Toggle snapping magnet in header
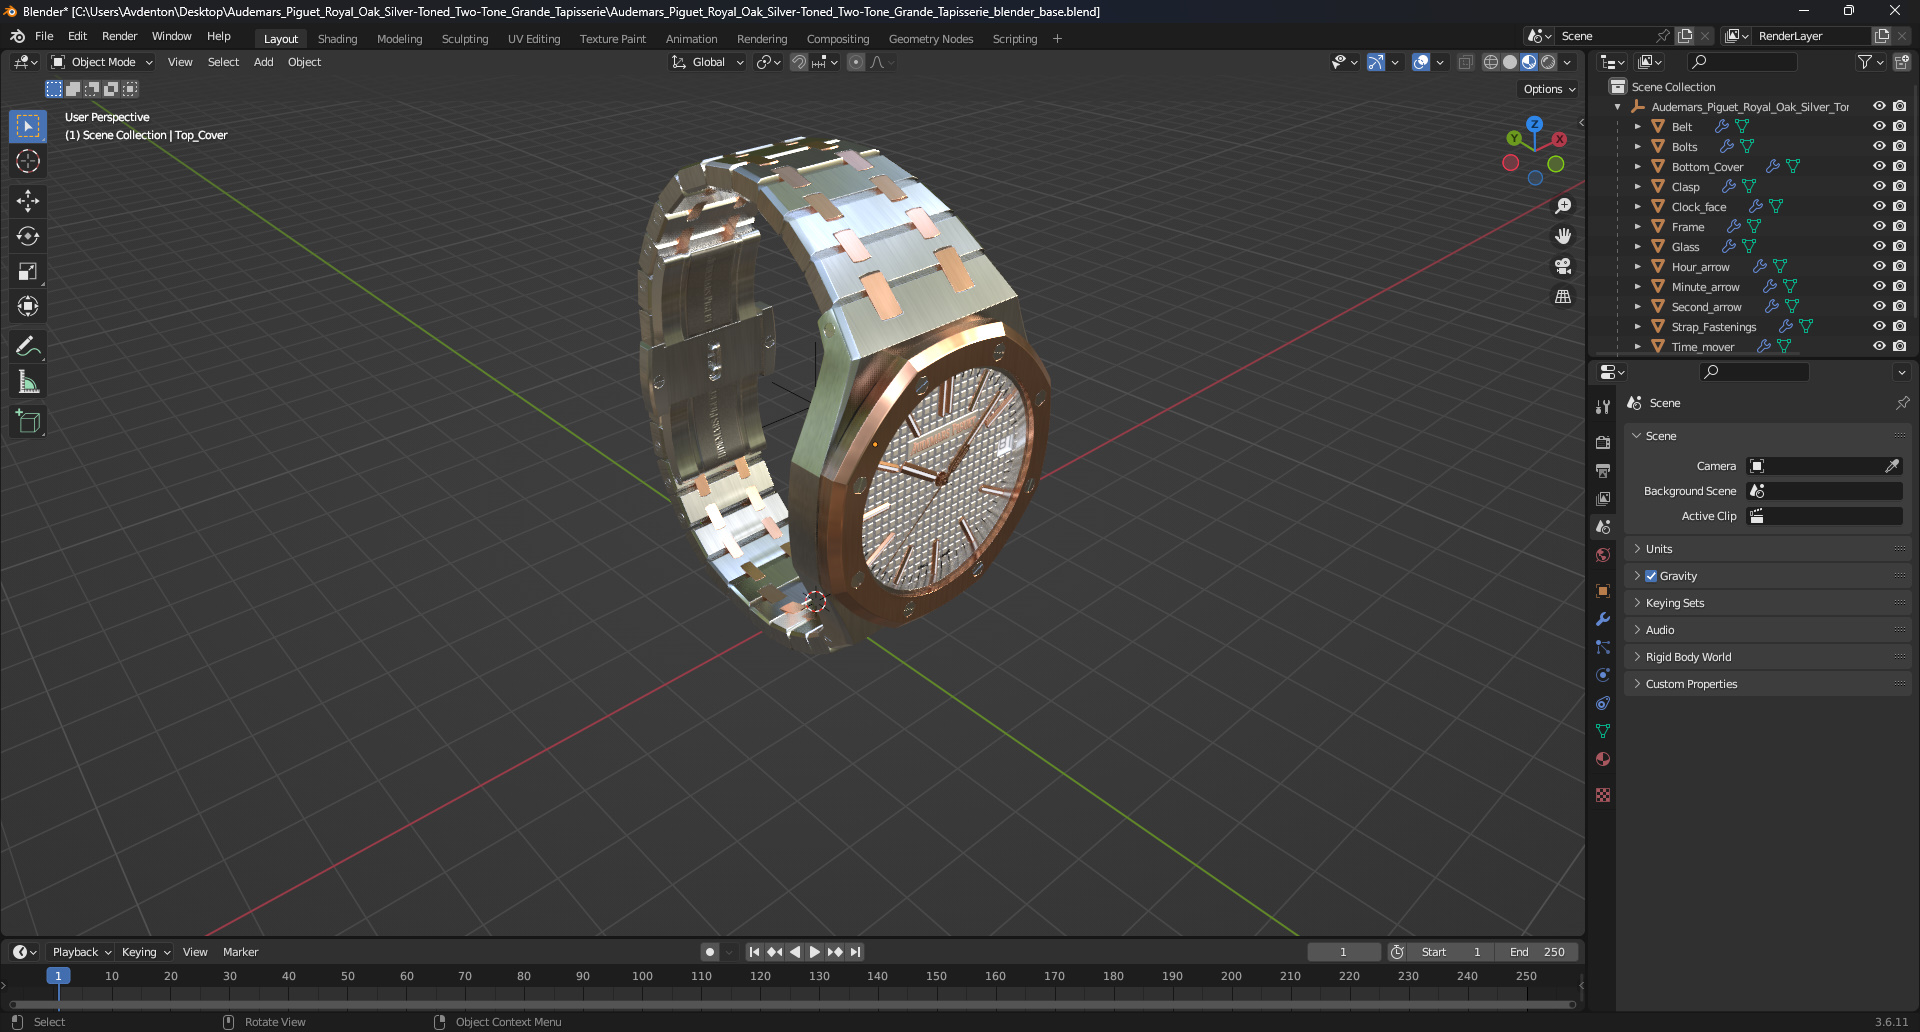Viewport: 1920px width, 1032px height. tap(798, 62)
